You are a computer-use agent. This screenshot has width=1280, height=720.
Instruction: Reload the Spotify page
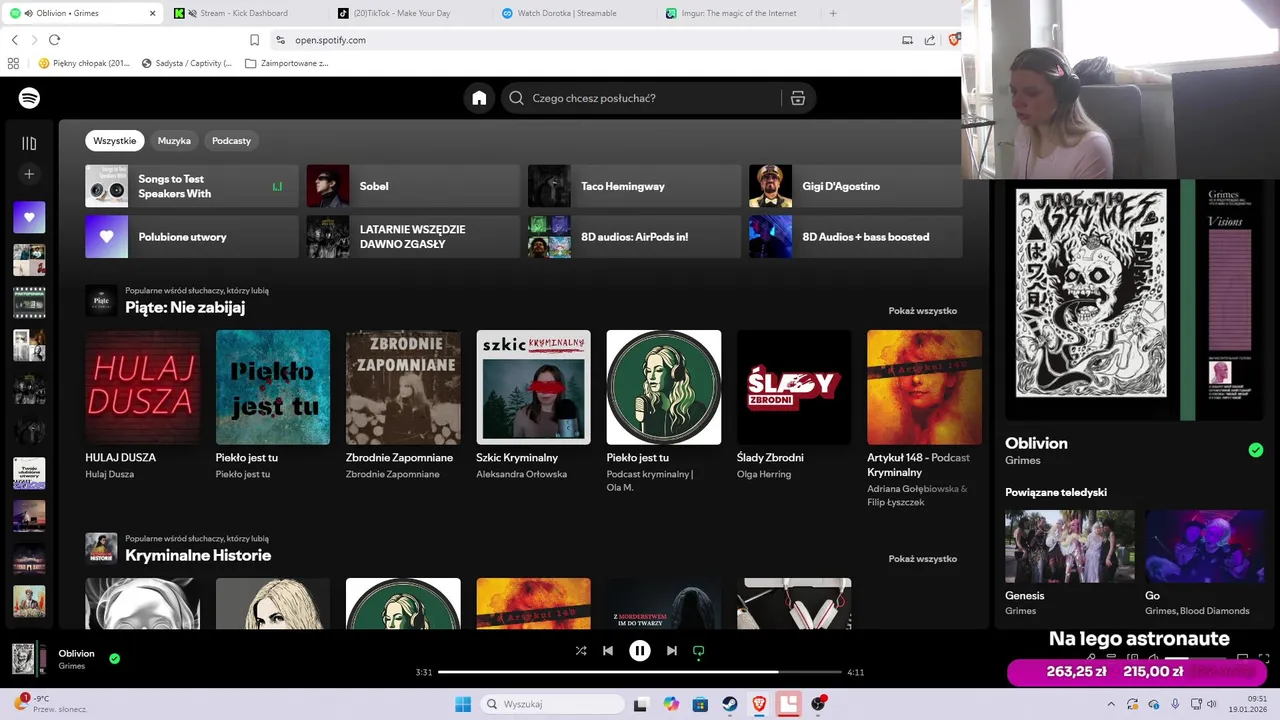pos(54,40)
